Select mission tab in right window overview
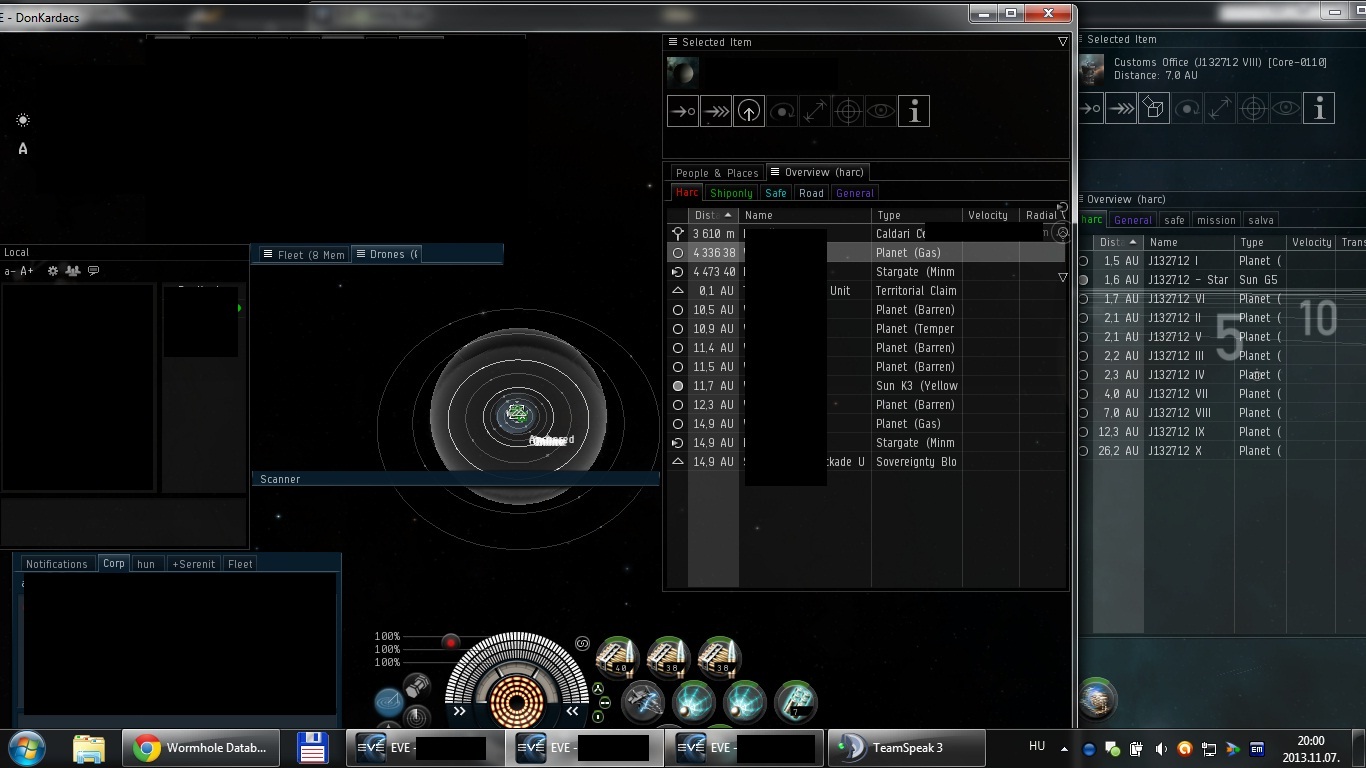1366x768 pixels. click(1216, 220)
